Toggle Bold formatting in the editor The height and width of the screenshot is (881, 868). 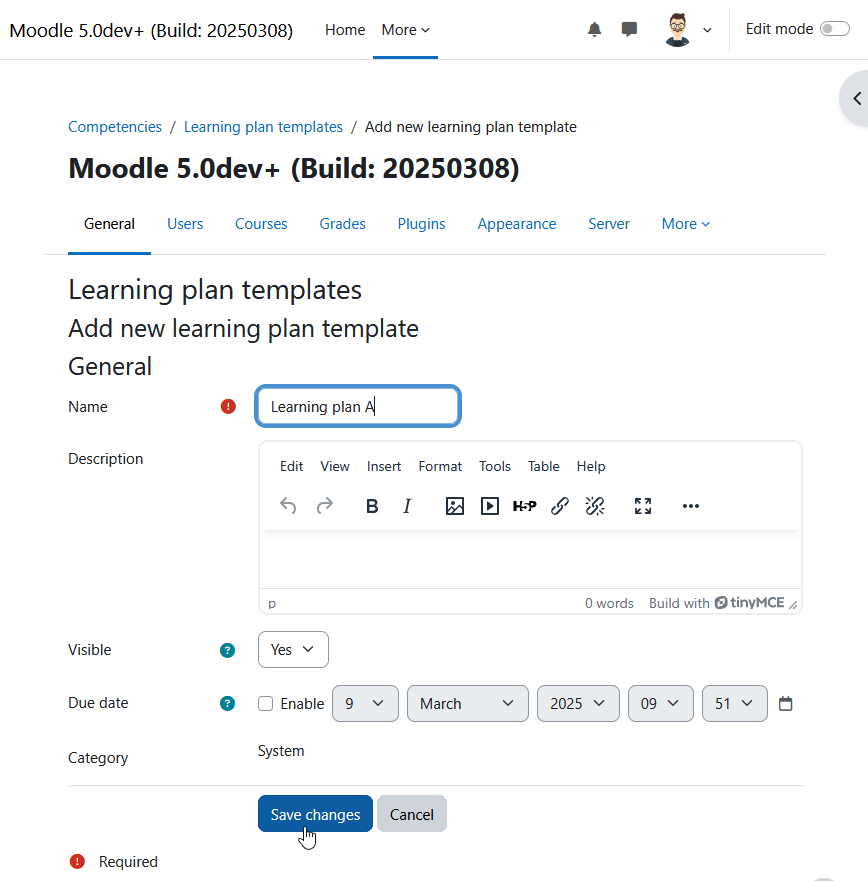[372, 506]
